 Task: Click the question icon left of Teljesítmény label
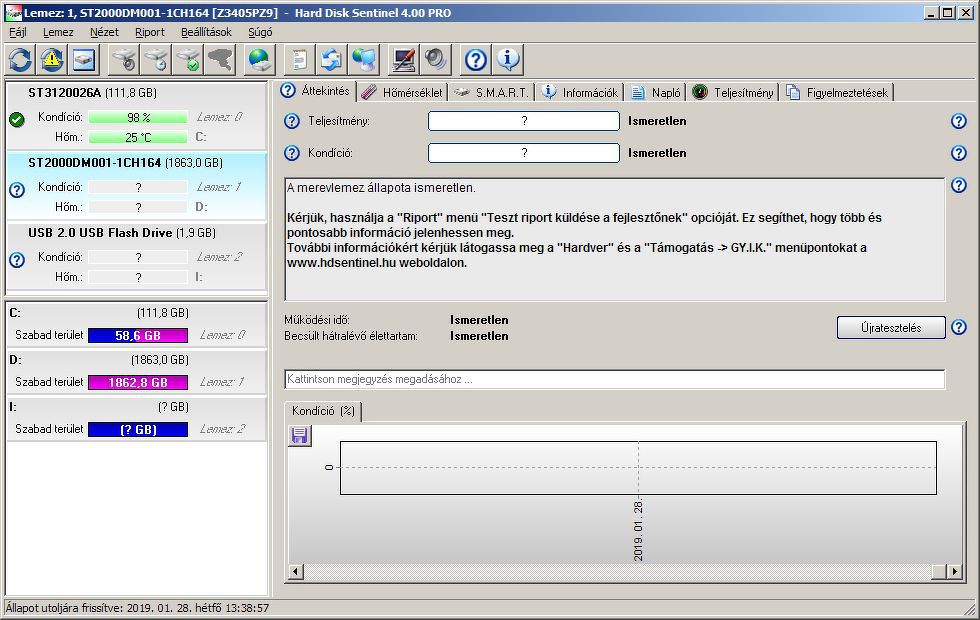point(292,121)
